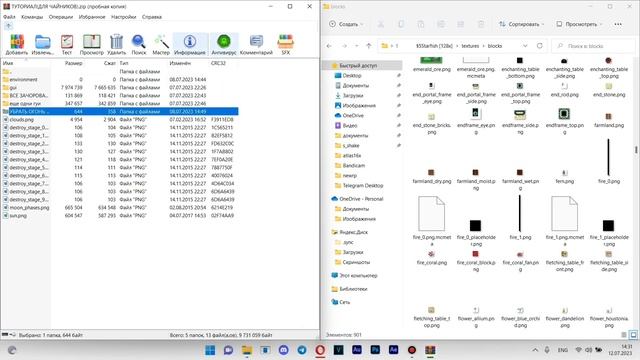
Task: Sort archive list by Изменён column header
Action: click(x=180, y=63)
